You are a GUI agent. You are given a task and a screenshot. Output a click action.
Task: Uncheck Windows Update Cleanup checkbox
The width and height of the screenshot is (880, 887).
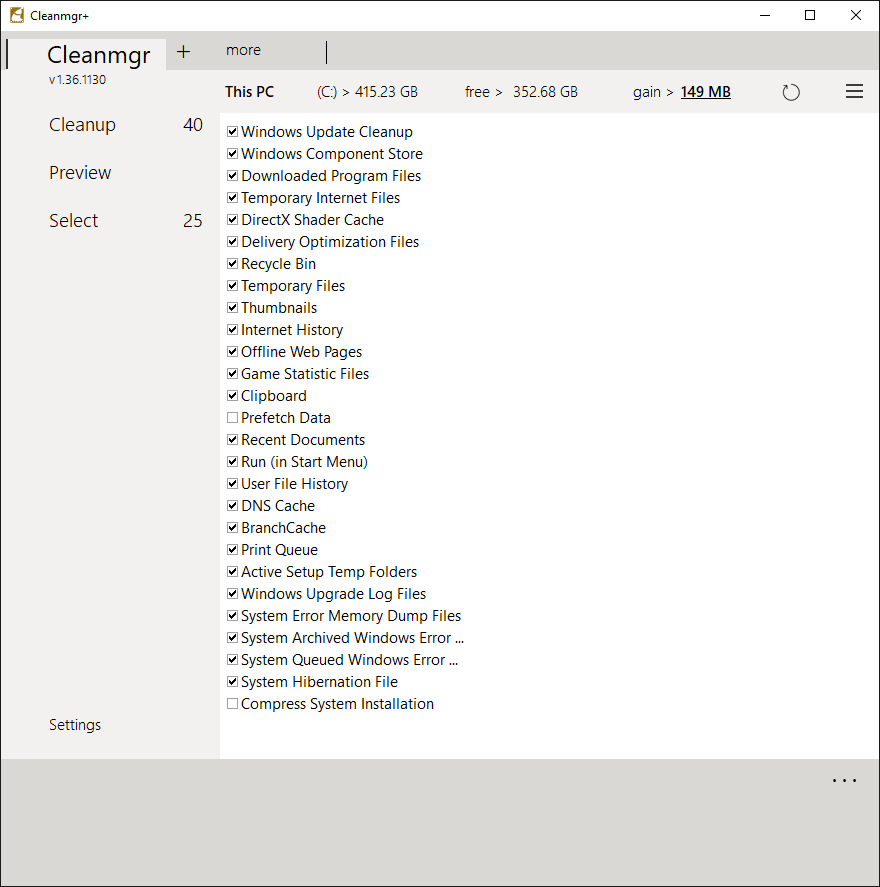[232, 132]
